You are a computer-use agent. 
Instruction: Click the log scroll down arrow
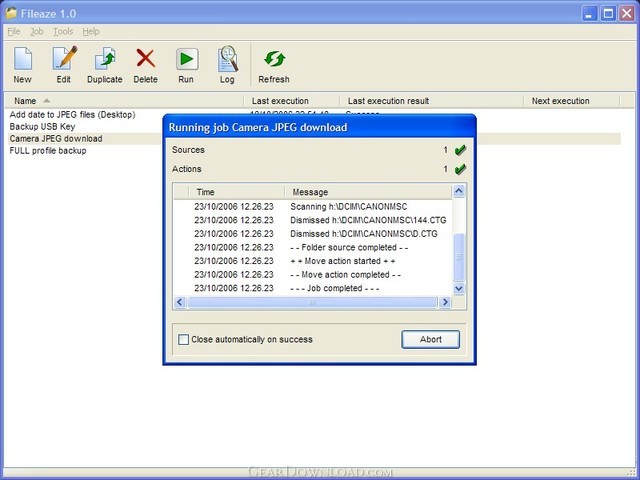tap(459, 289)
